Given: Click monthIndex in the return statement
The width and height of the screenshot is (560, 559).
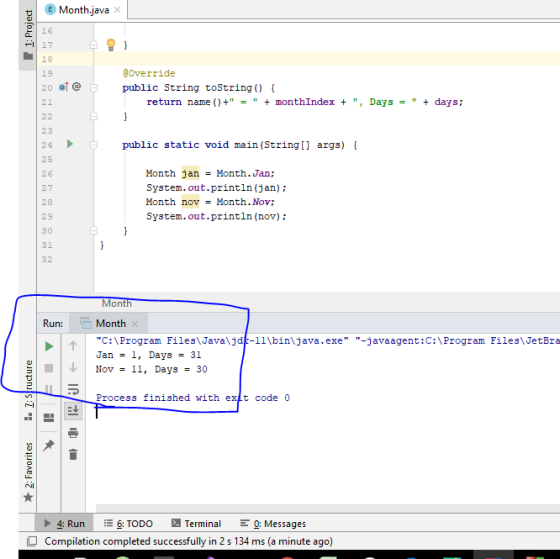Looking at the screenshot, I should (305, 102).
